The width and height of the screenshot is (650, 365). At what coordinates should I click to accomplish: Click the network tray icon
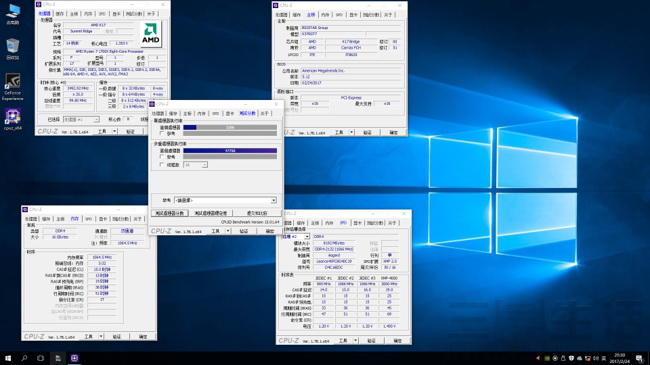(587, 358)
